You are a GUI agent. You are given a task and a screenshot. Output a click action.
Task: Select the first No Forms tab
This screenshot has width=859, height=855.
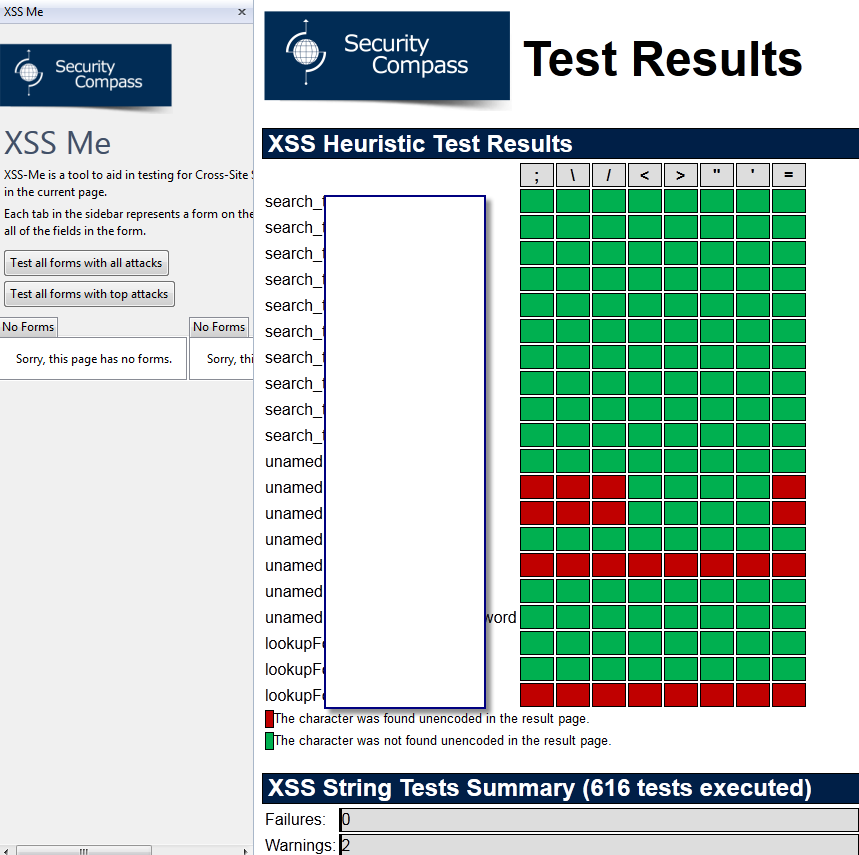tap(28, 327)
